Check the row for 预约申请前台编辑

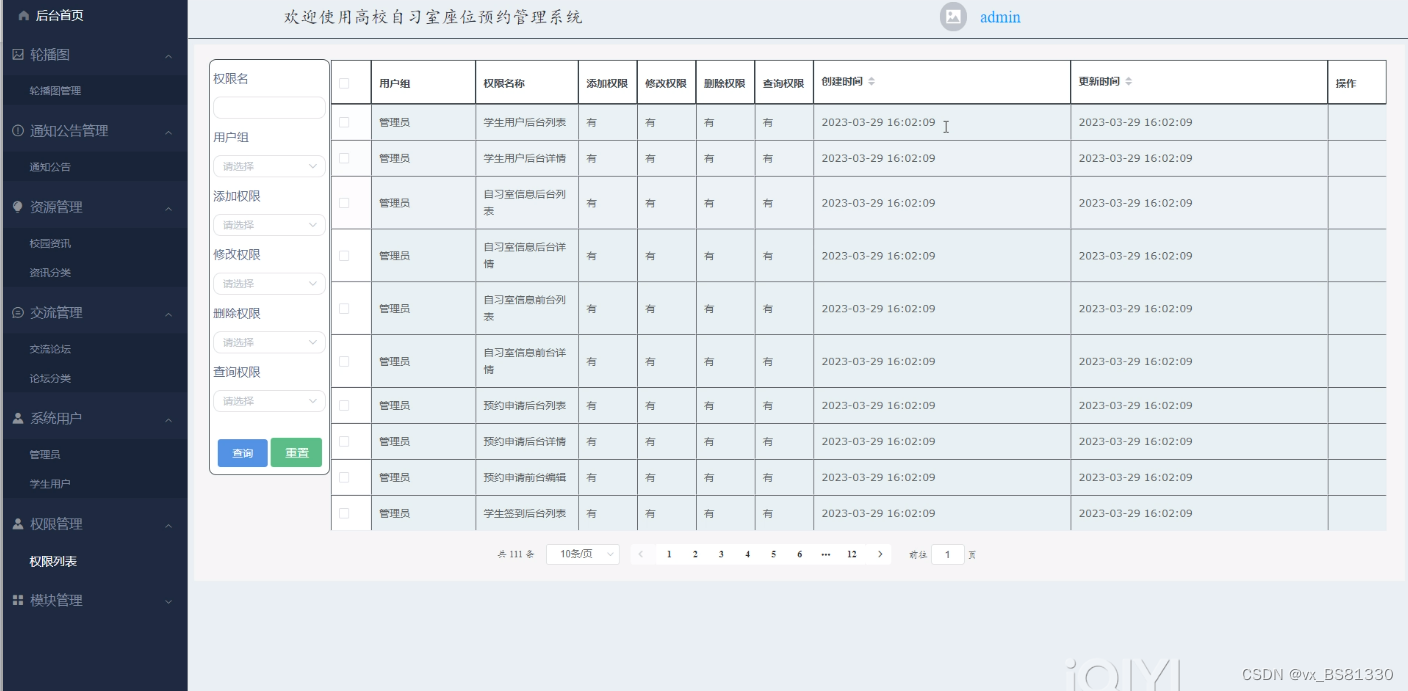tap(344, 478)
